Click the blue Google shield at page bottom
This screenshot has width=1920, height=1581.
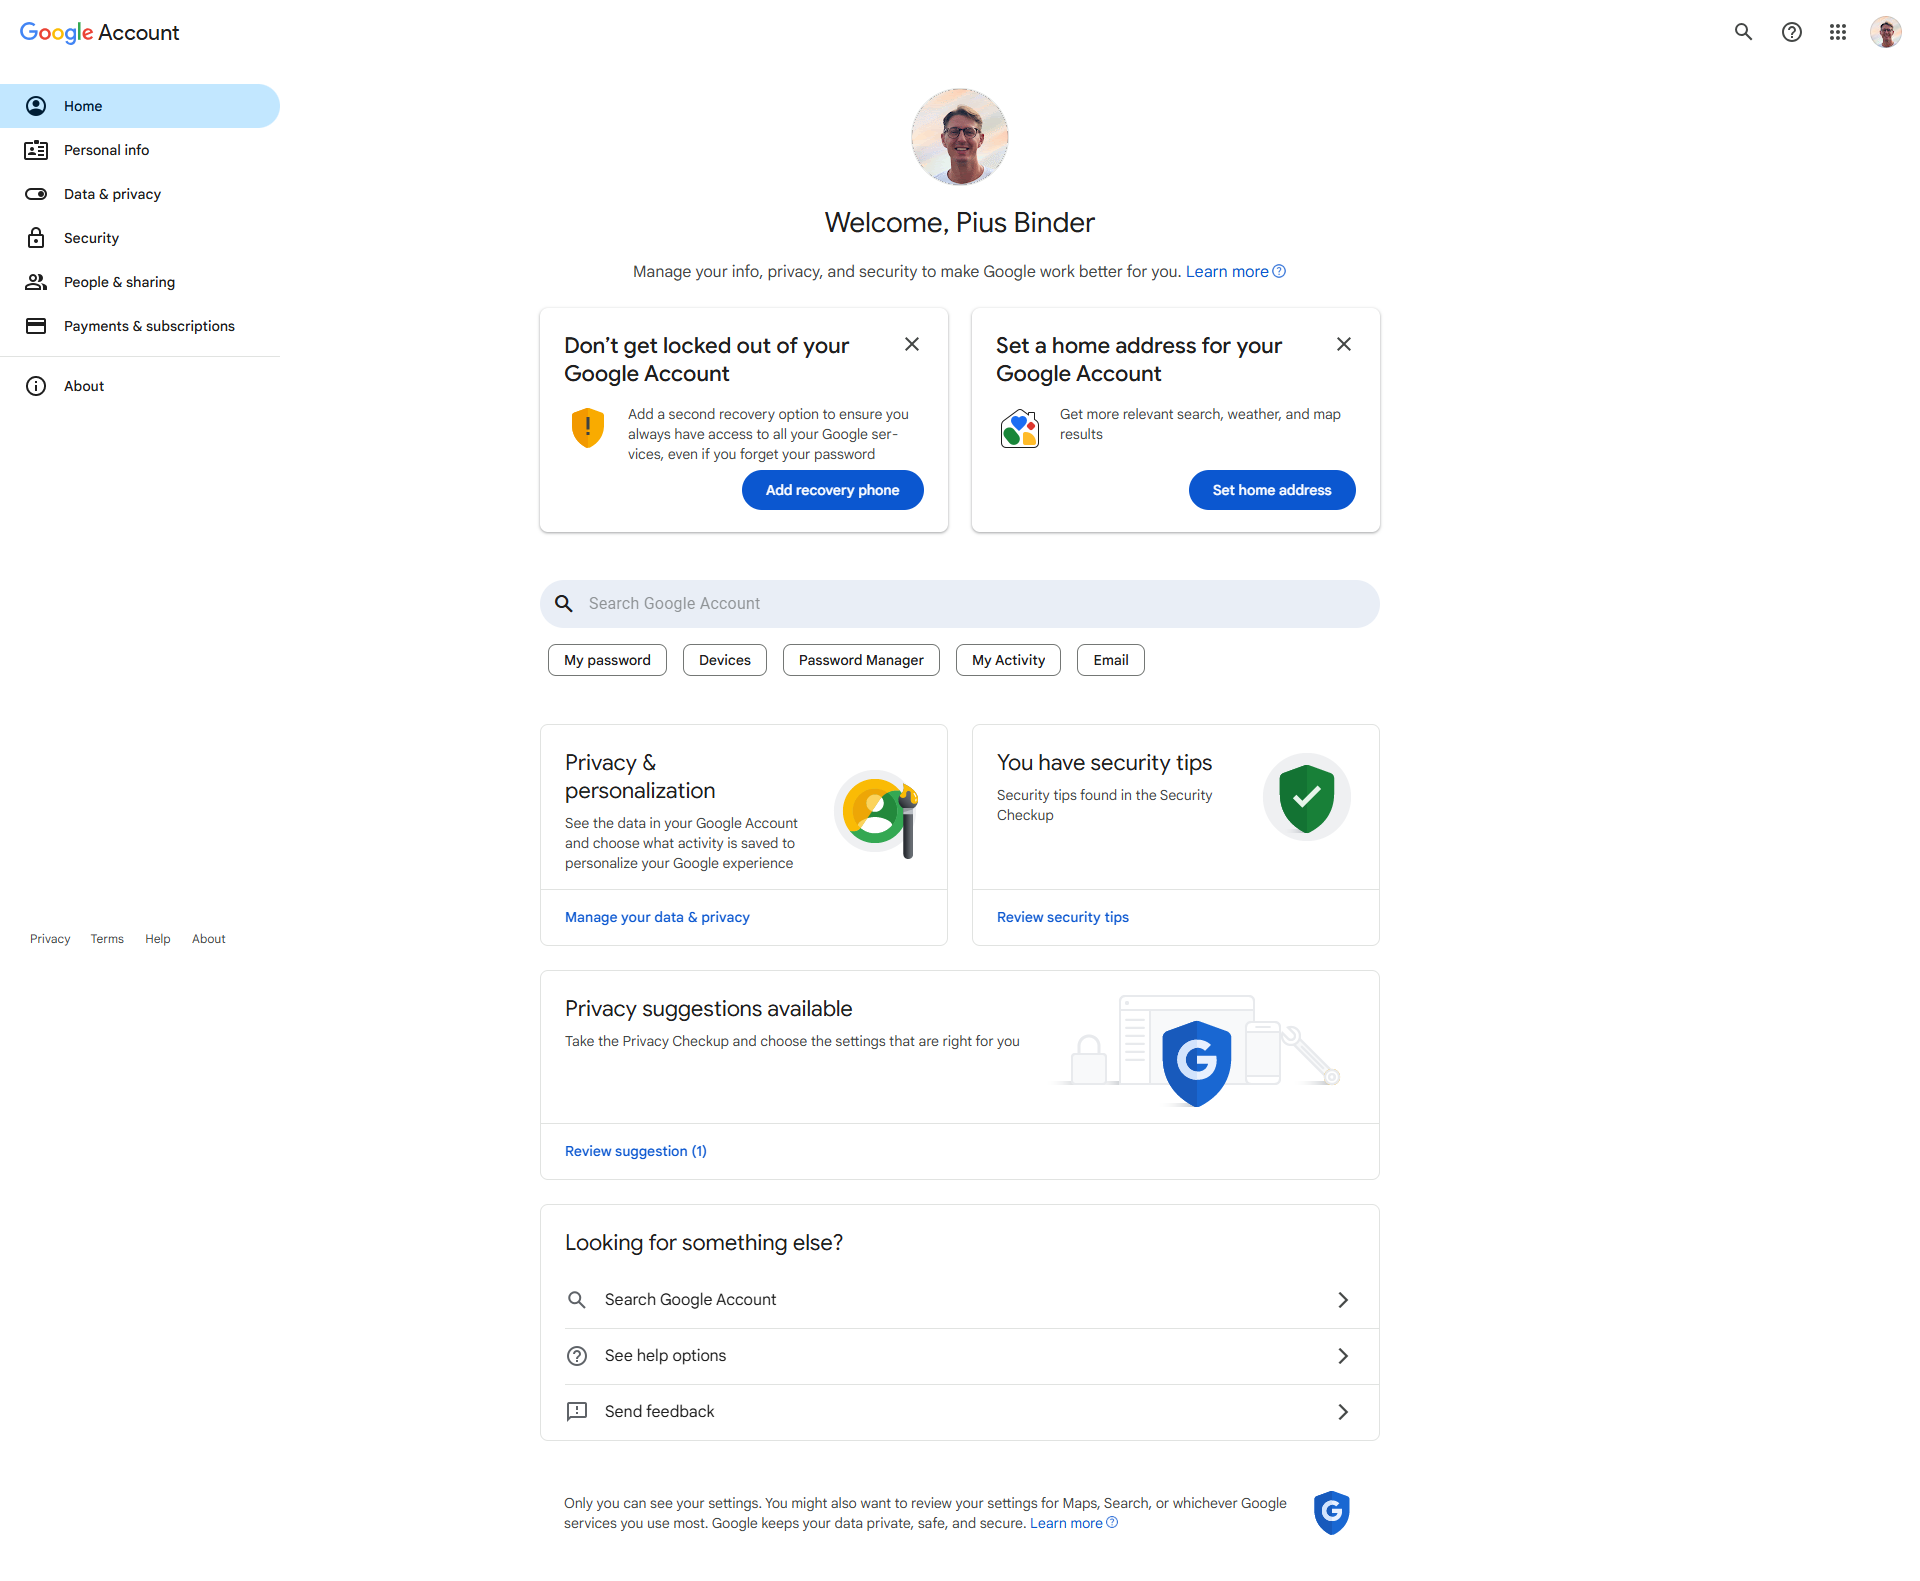tap(1331, 1512)
